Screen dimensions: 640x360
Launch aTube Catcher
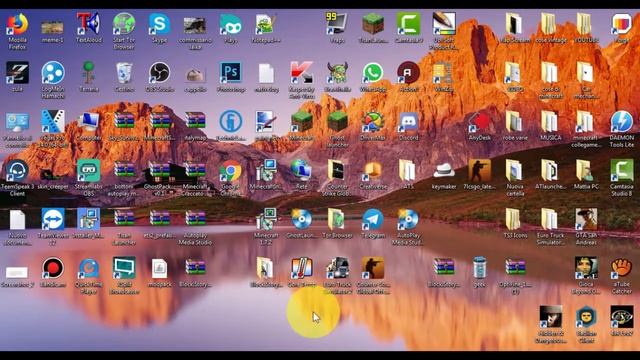tap(621, 268)
